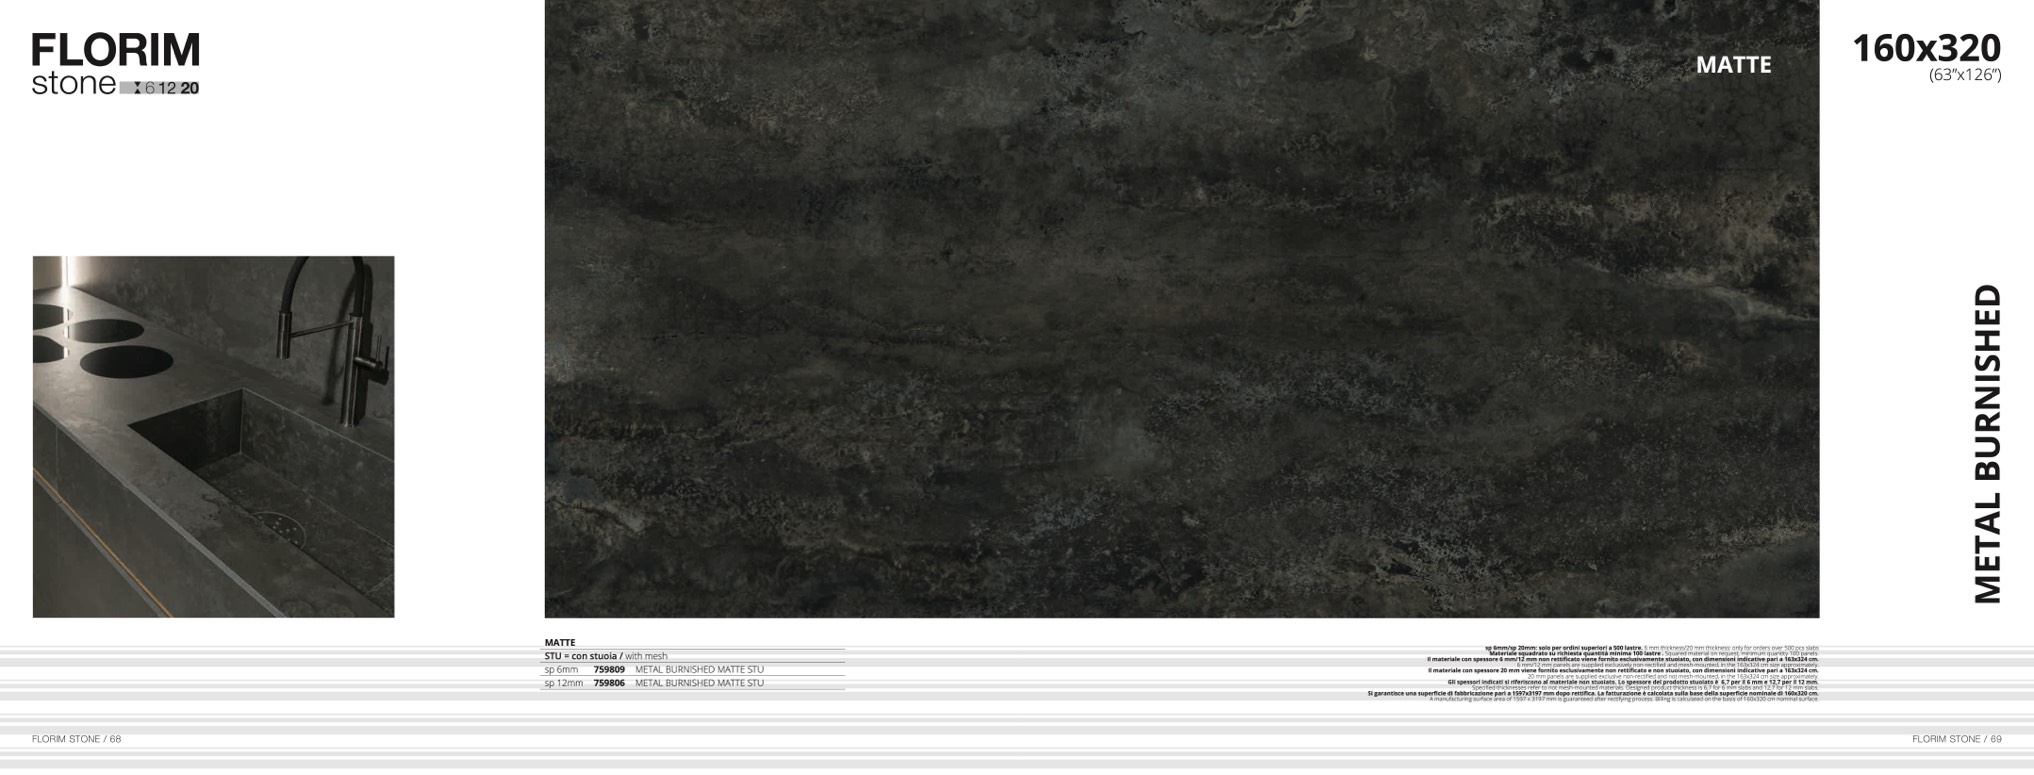Click the vertical METAL BURNISHED title
This screenshot has width=2034, height=775.
[x=1987, y=444]
